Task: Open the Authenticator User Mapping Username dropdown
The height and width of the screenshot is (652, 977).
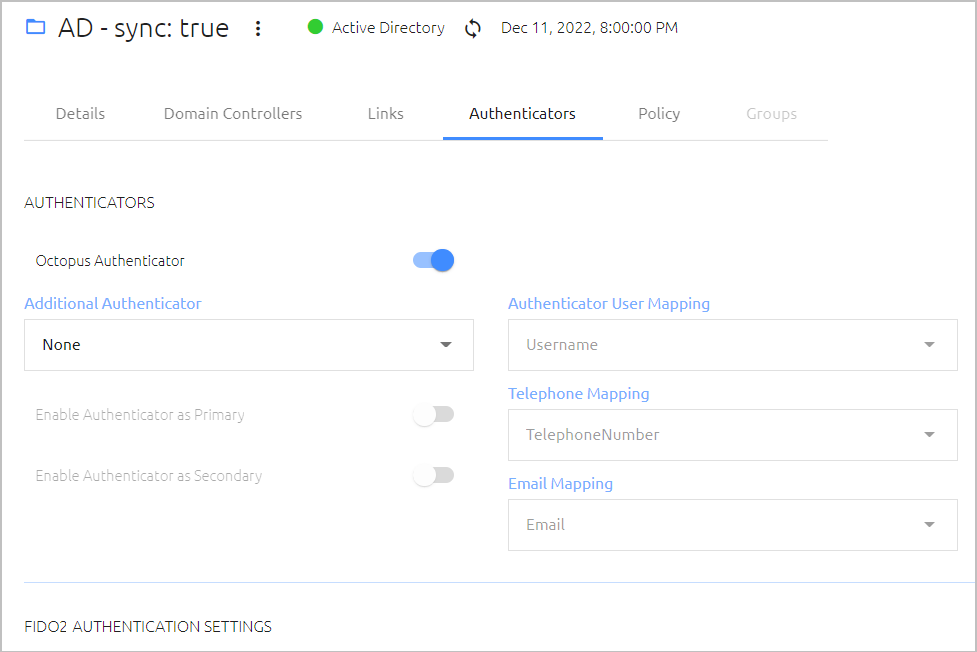Action: tap(733, 345)
